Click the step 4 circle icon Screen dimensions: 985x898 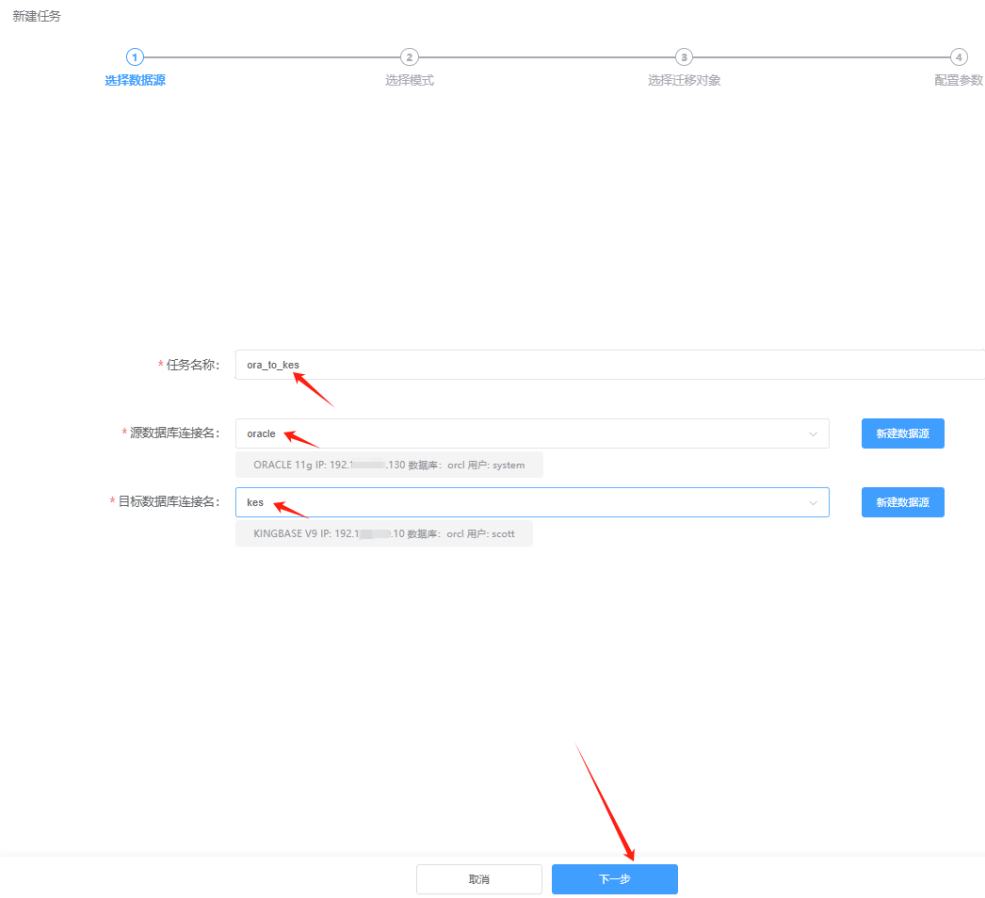coord(958,57)
